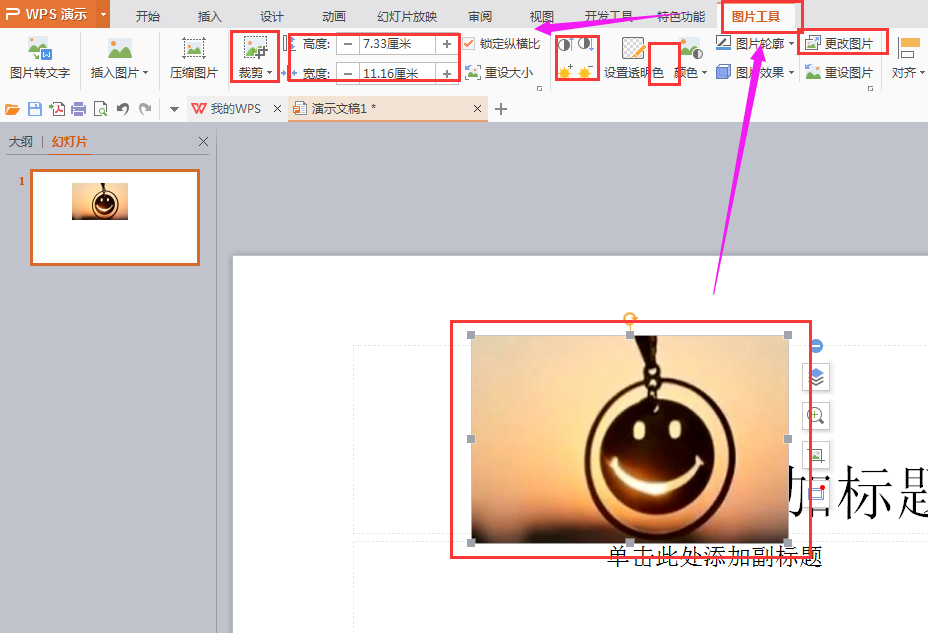Click the open folder icon in quick toolbar

[x=12, y=109]
